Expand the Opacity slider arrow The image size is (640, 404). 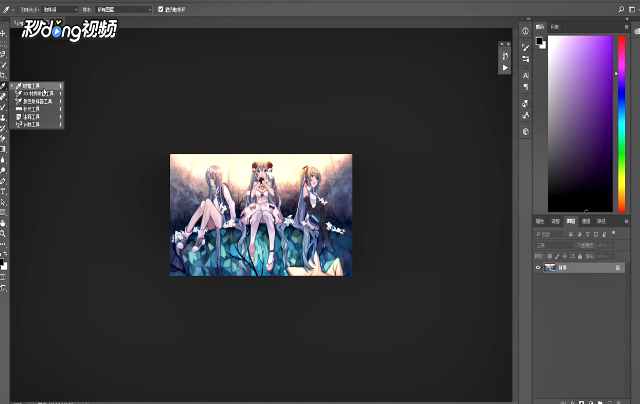pyautogui.click(x=612, y=245)
